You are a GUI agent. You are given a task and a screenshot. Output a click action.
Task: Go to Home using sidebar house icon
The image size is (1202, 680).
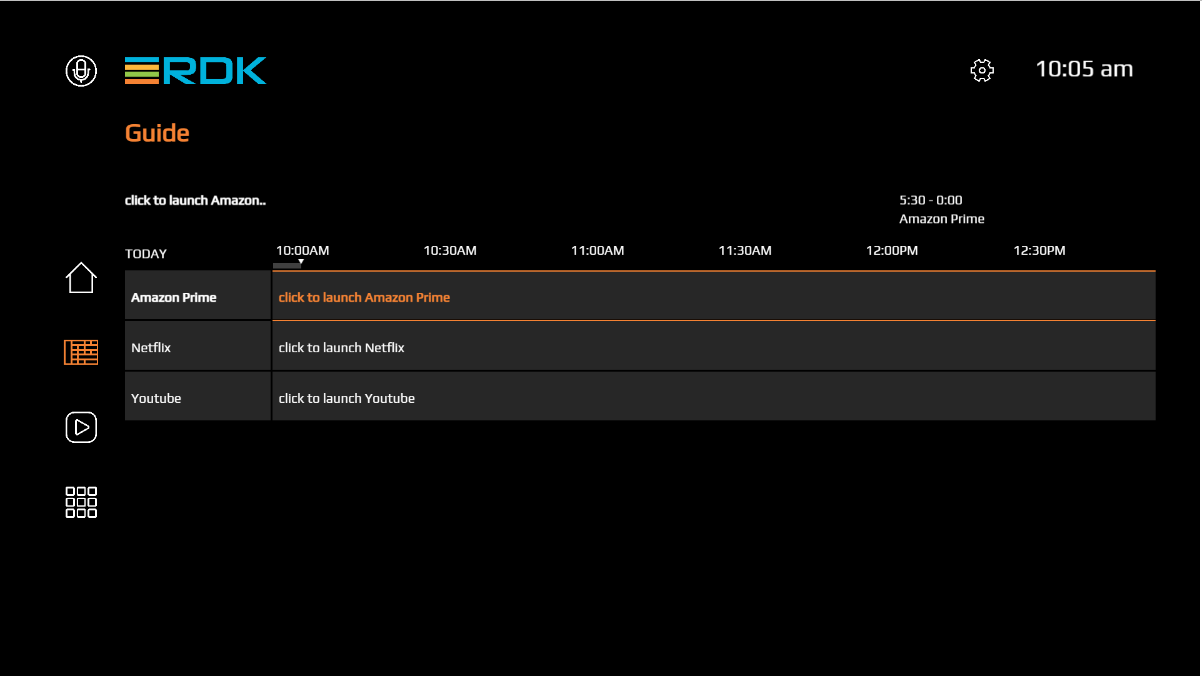click(81, 278)
